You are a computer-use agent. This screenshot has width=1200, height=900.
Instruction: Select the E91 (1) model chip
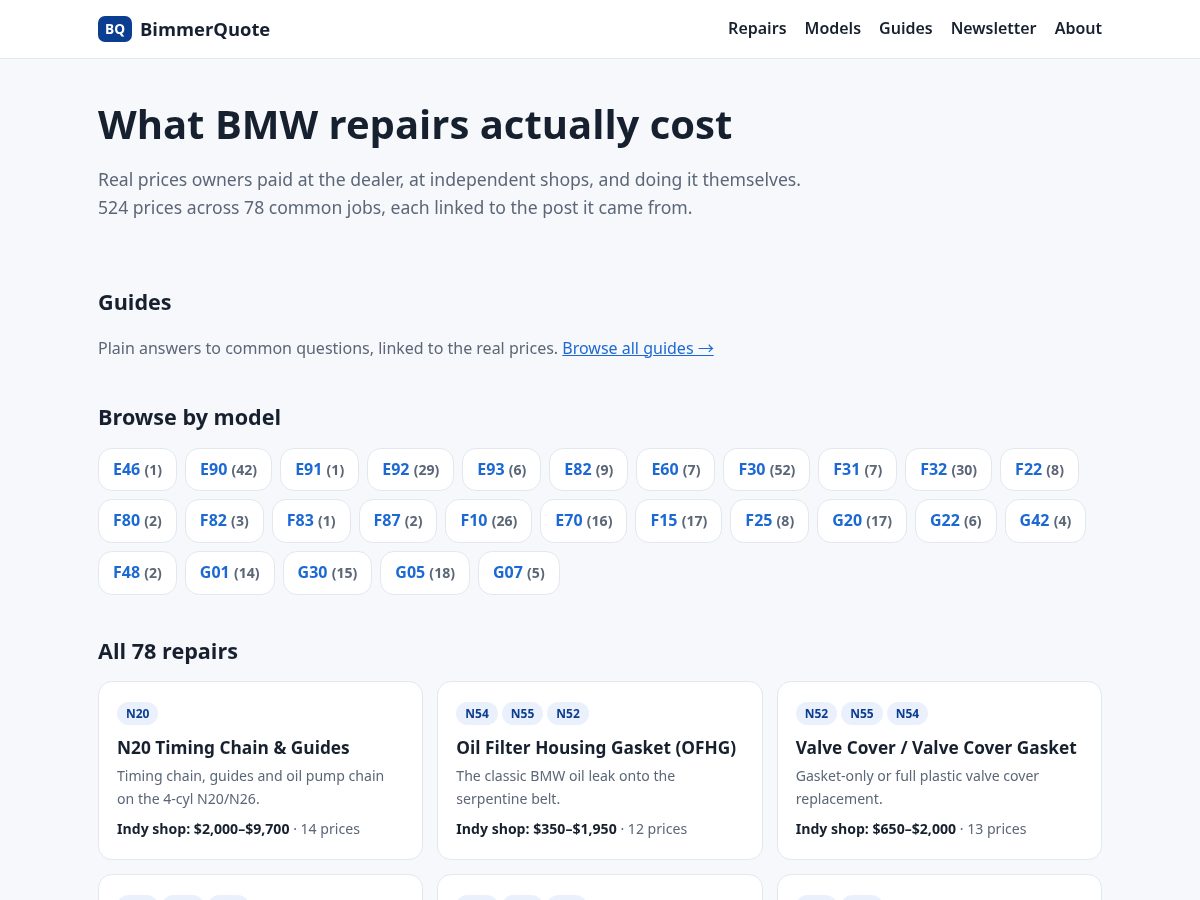319,469
